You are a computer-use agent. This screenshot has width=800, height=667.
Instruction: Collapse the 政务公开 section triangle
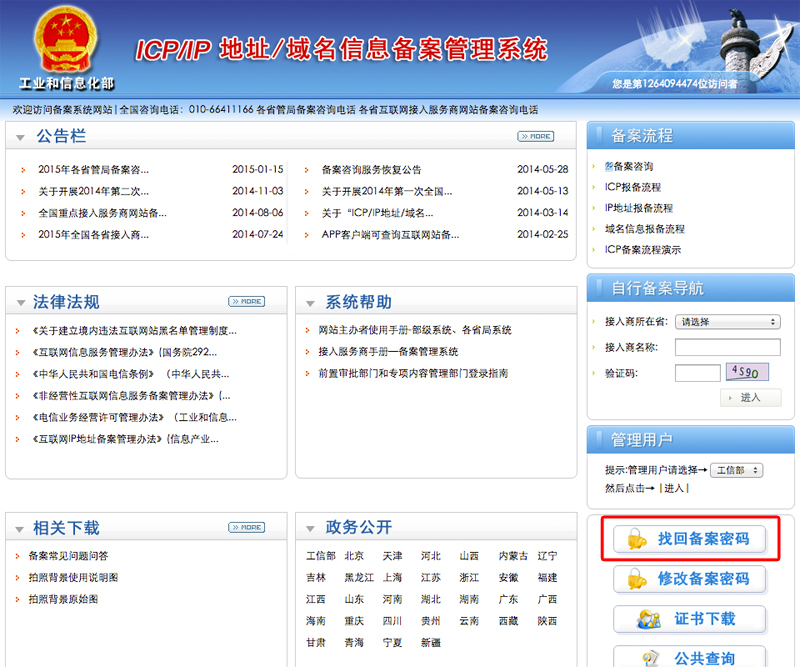click(310, 529)
